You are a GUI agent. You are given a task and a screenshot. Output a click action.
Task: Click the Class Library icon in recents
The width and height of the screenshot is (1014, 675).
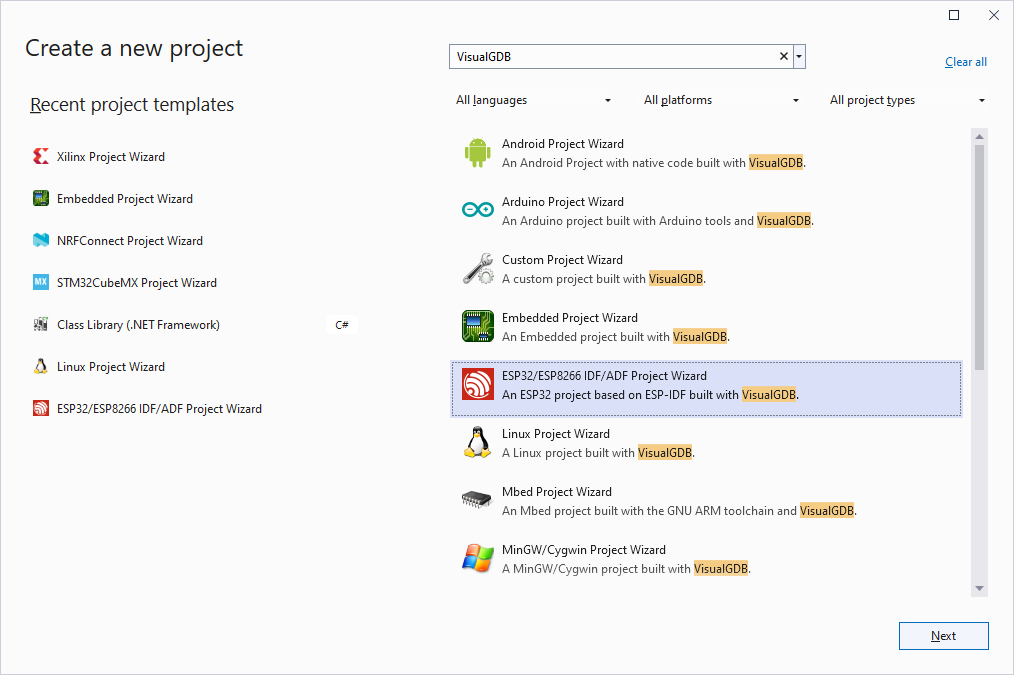[41, 325]
